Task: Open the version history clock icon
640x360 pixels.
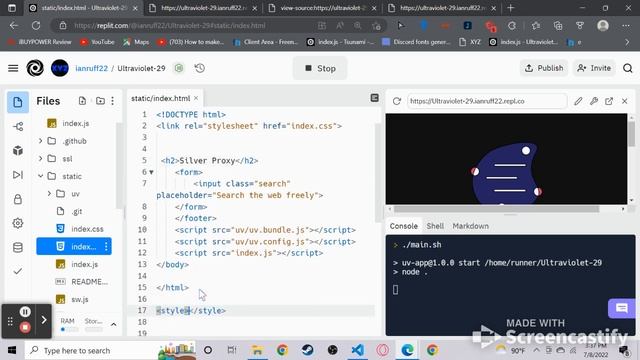Action: tap(200, 68)
